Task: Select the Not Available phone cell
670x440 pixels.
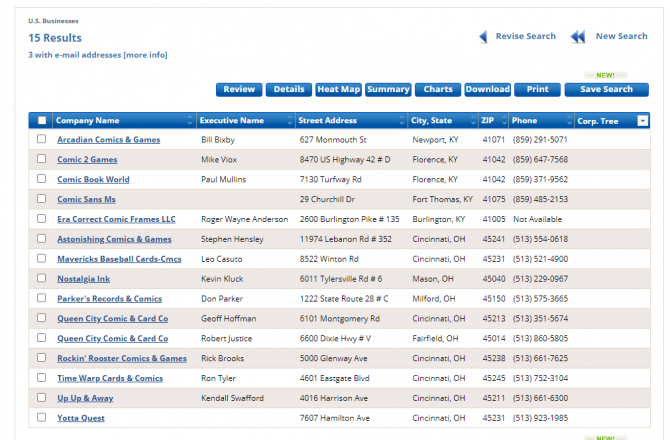Action: 538,219
